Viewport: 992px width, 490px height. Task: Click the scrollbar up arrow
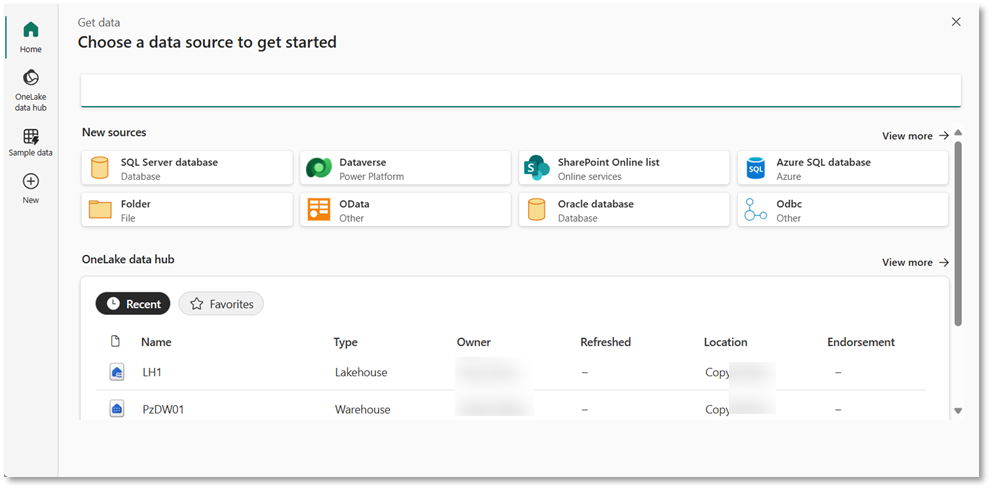tap(958, 133)
